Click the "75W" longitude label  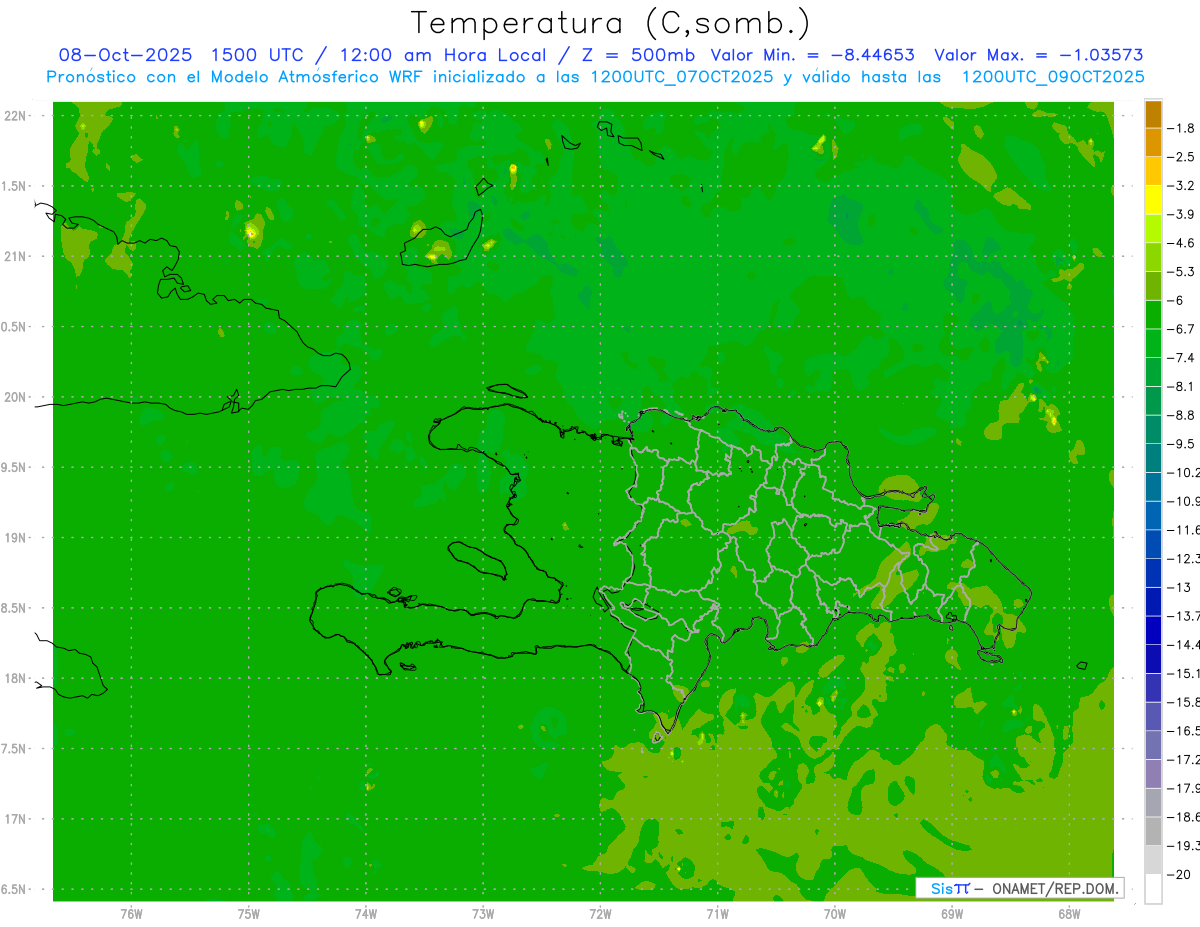[249, 913]
